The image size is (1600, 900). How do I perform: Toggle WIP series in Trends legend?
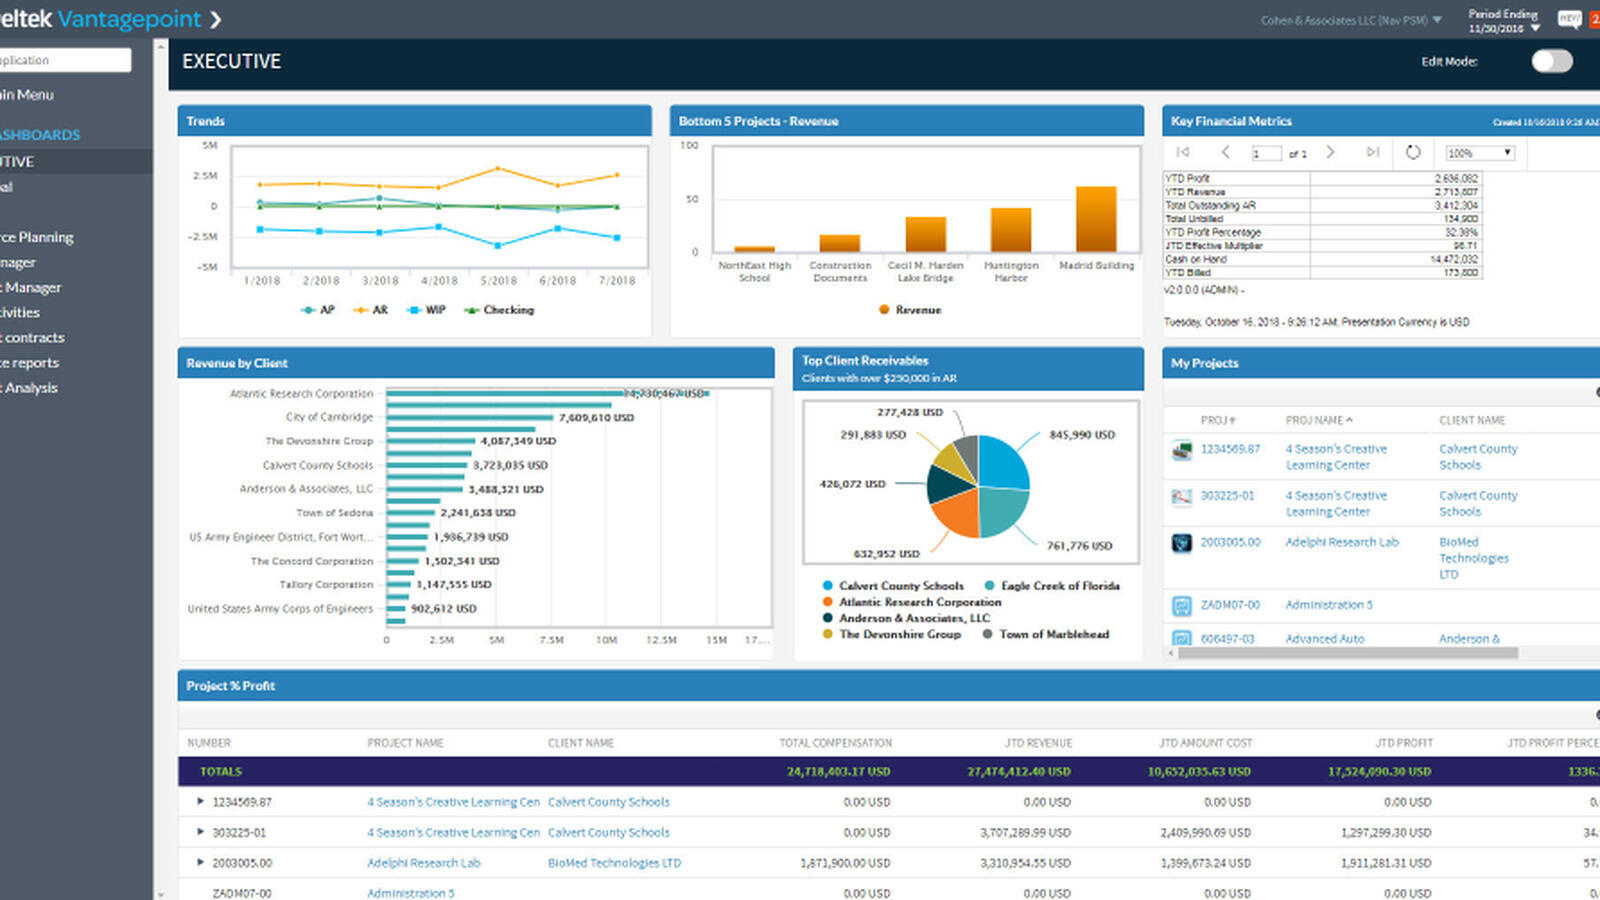click(426, 310)
